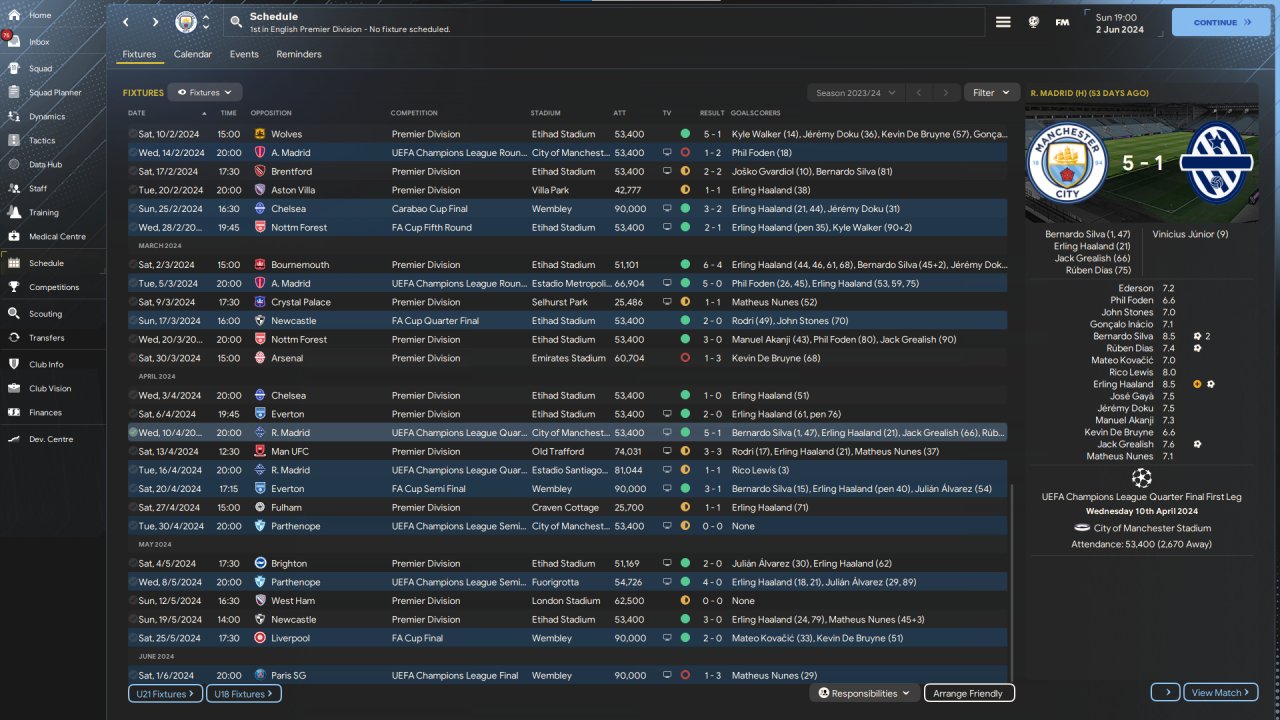Open the Training section
The width and height of the screenshot is (1280, 720).
pos(43,213)
